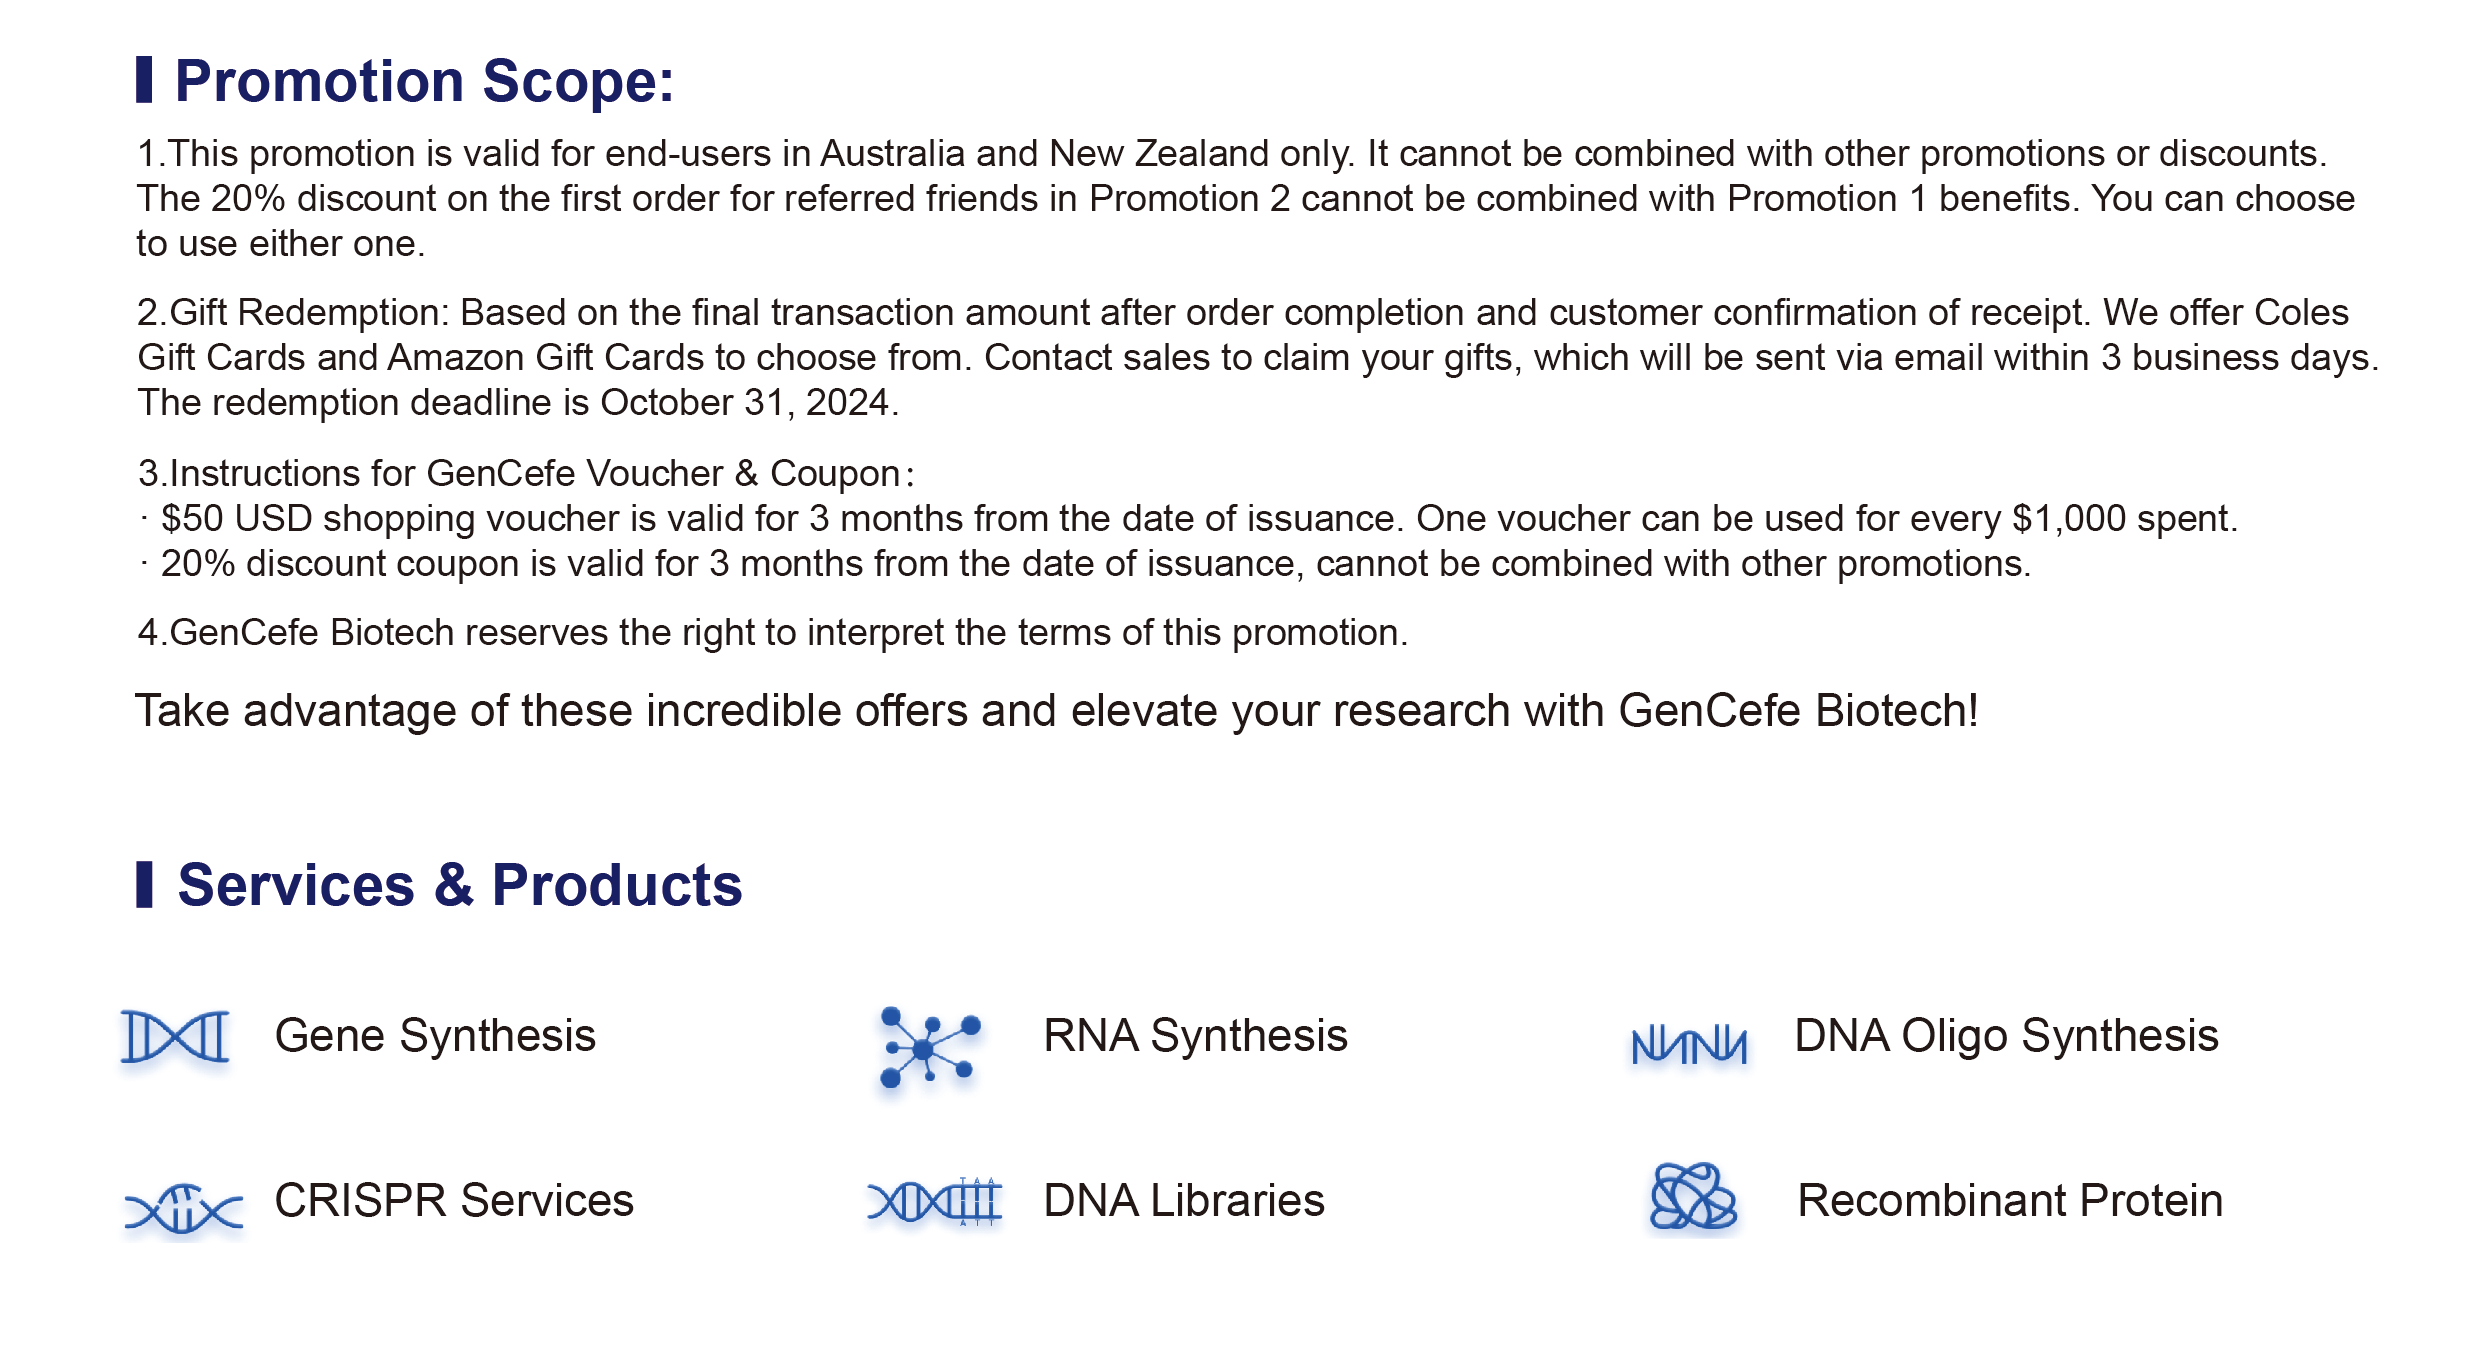Click the RNA Synthesis molecule icon
Viewport: 2481px width, 1356px height.
[929, 1047]
